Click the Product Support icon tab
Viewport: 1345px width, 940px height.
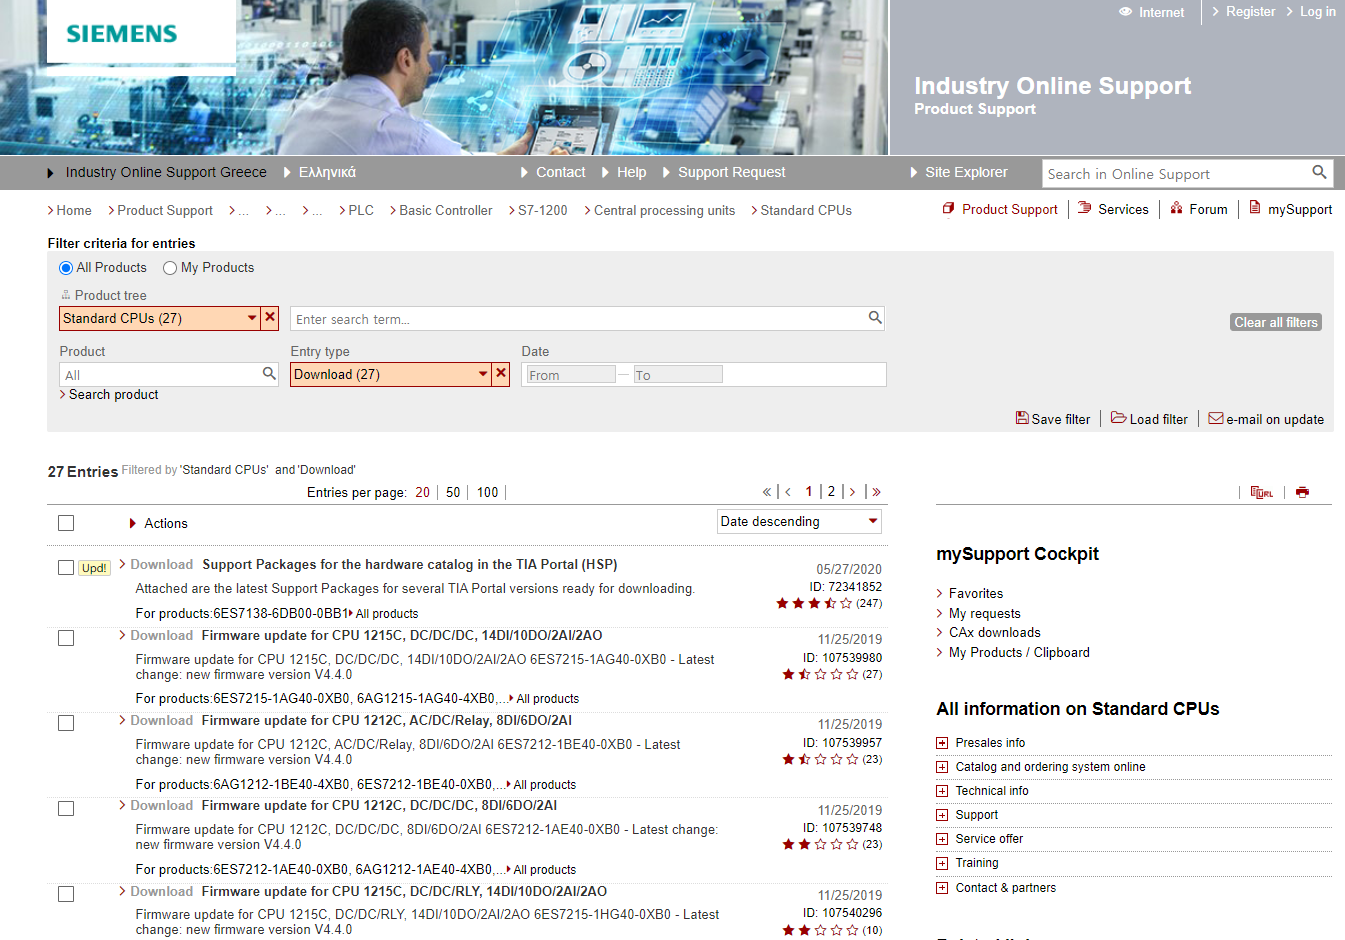[x=948, y=208]
